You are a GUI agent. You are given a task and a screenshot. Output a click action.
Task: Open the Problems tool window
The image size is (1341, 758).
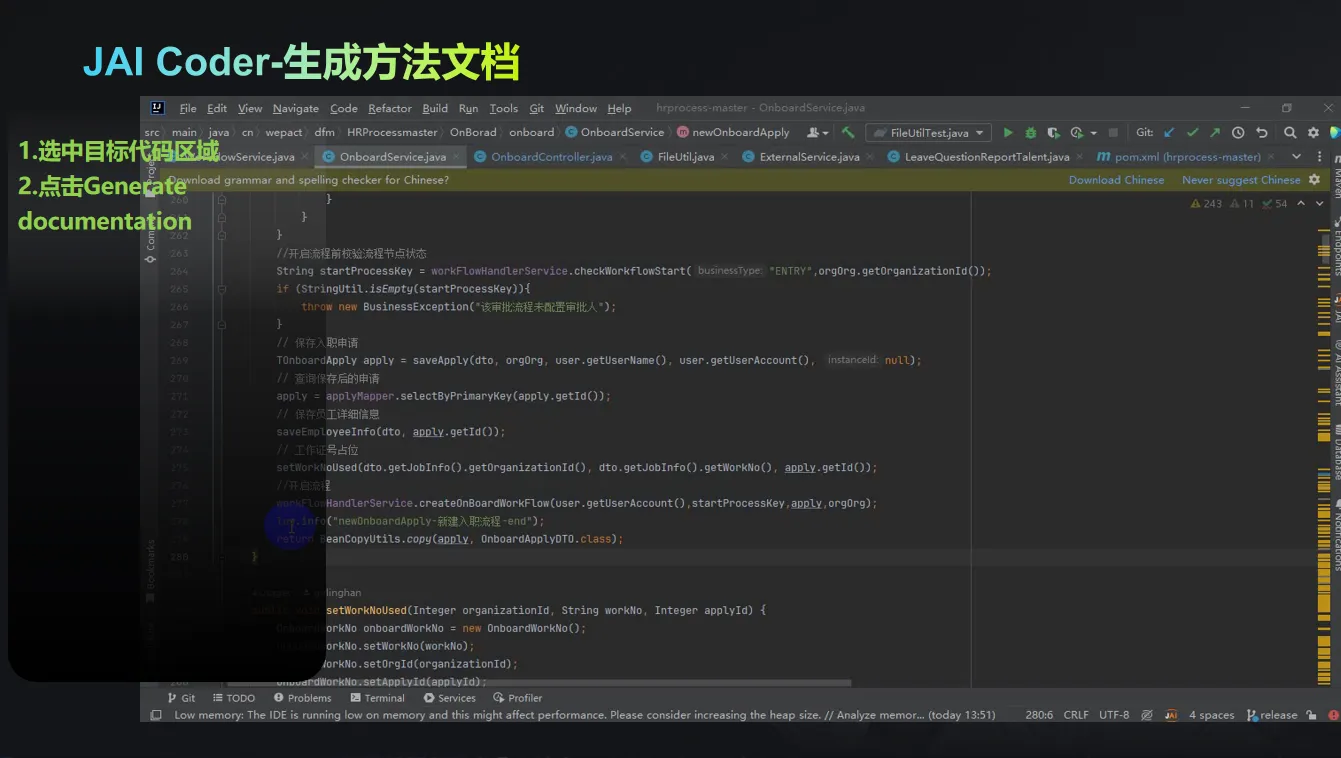(x=302, y=698)
